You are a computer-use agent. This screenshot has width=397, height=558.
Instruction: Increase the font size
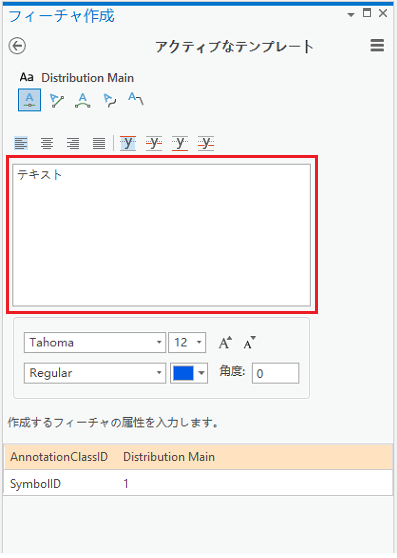click(225, 343)
